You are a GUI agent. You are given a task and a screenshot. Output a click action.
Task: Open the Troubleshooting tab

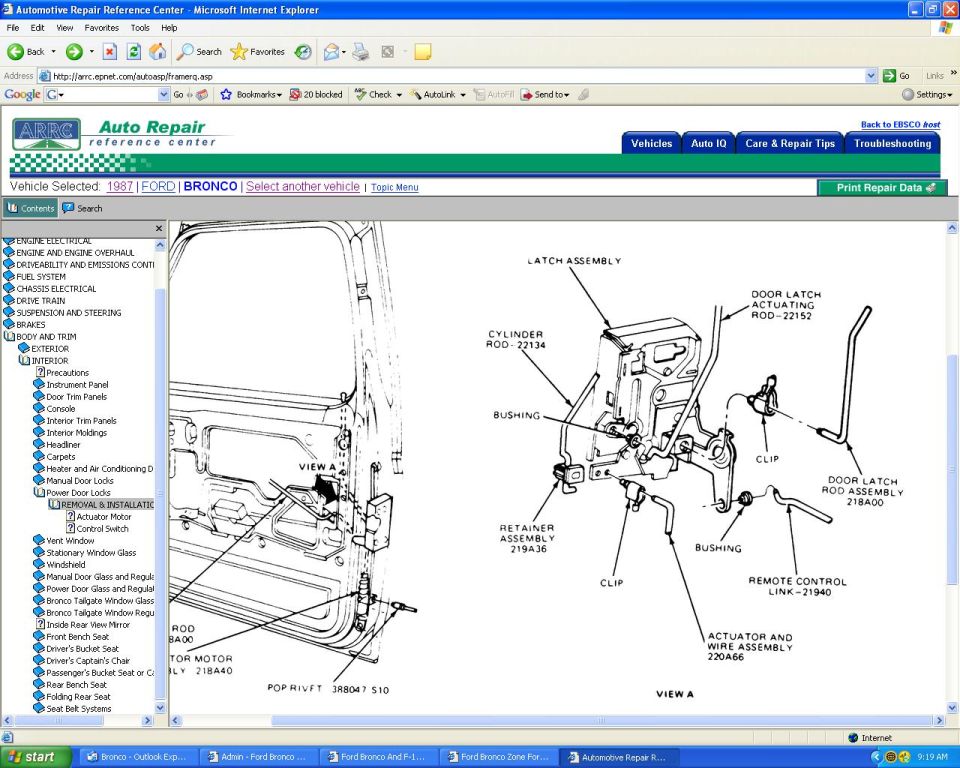[x=892, y=143]
